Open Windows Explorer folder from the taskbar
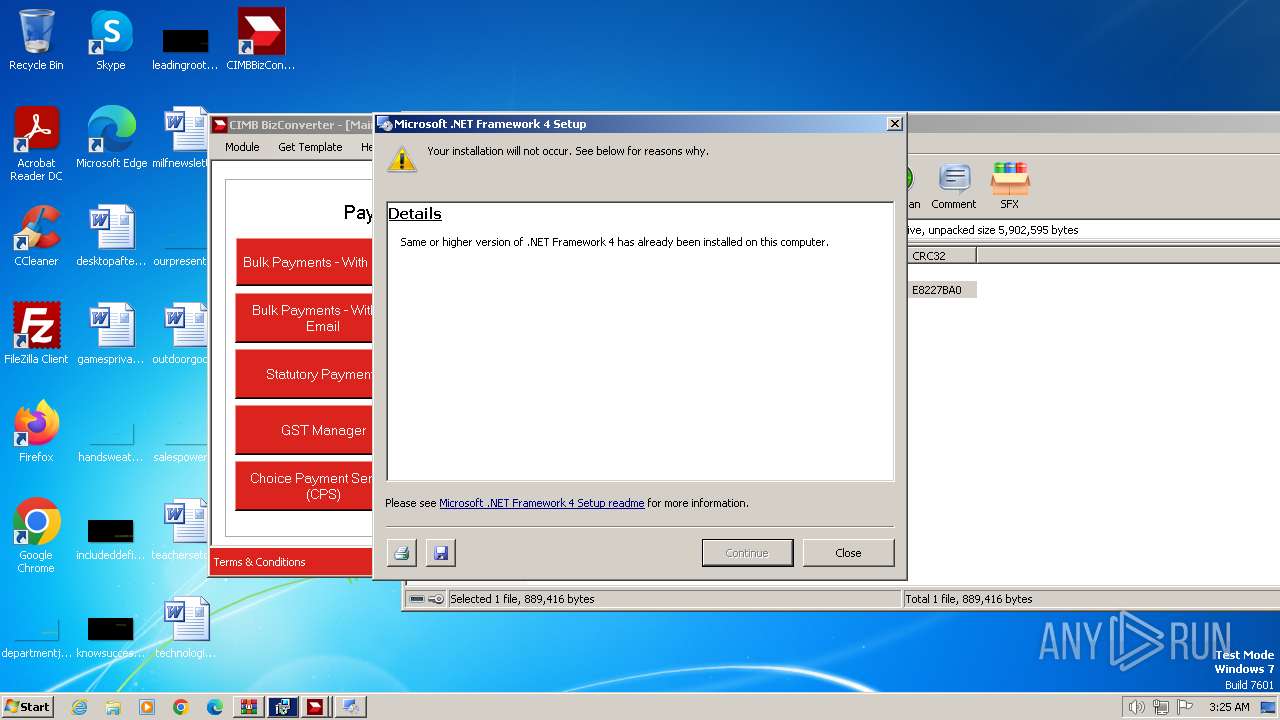 click(x=113, y=707)
